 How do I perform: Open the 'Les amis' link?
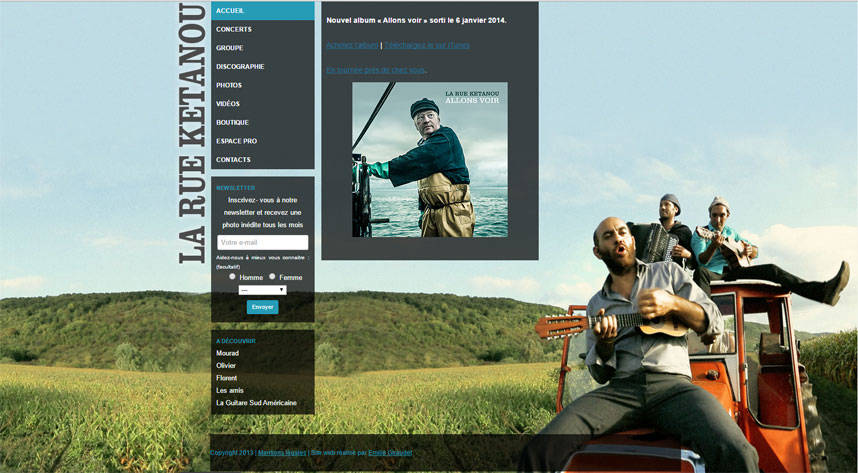[x=230, y=390]
